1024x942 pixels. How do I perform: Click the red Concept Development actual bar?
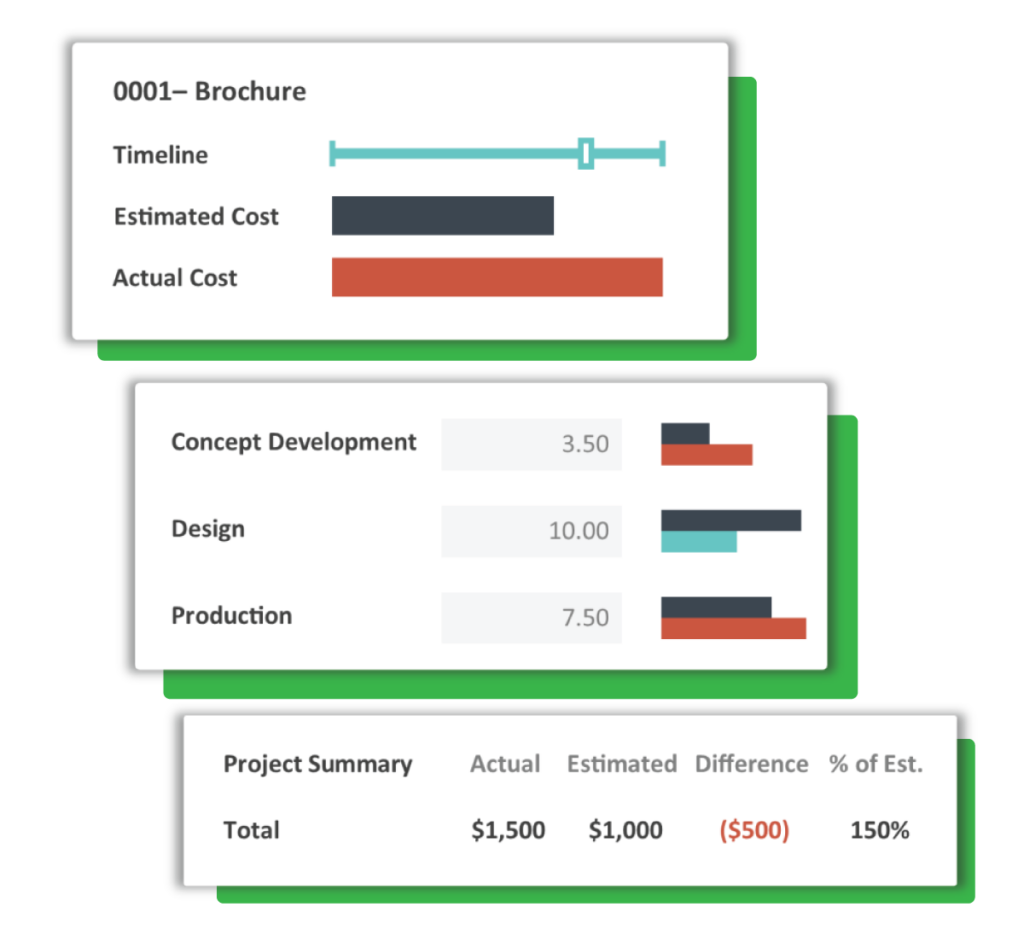pyautogui.click(x=706, y=455)
